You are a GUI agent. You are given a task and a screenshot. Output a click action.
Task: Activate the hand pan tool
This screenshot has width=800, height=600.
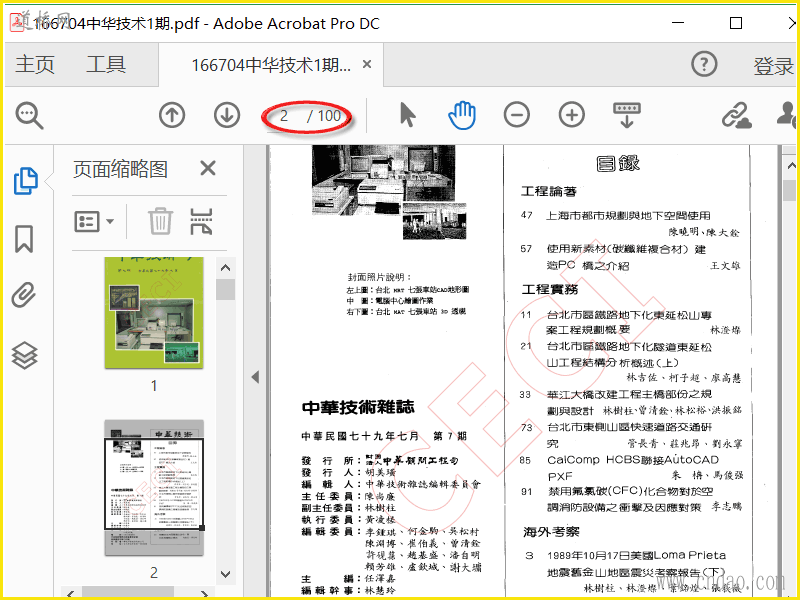tap(462, 115)
